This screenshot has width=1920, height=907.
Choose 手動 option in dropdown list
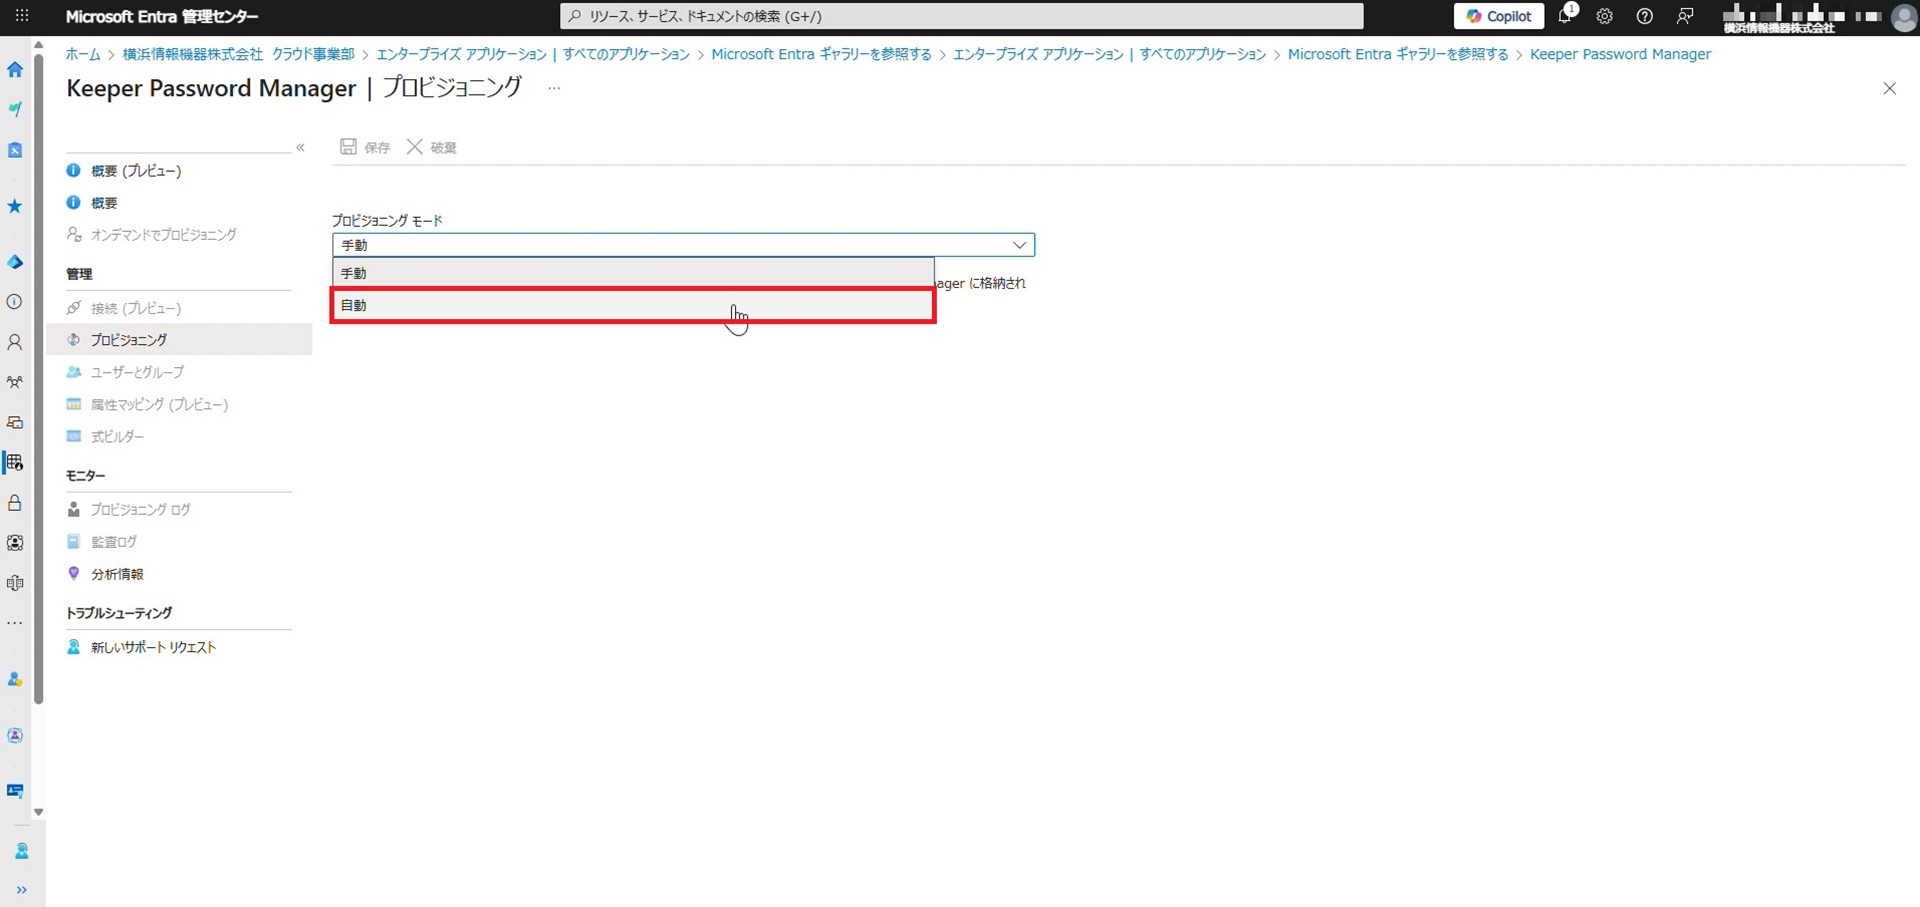coord(632,273)
